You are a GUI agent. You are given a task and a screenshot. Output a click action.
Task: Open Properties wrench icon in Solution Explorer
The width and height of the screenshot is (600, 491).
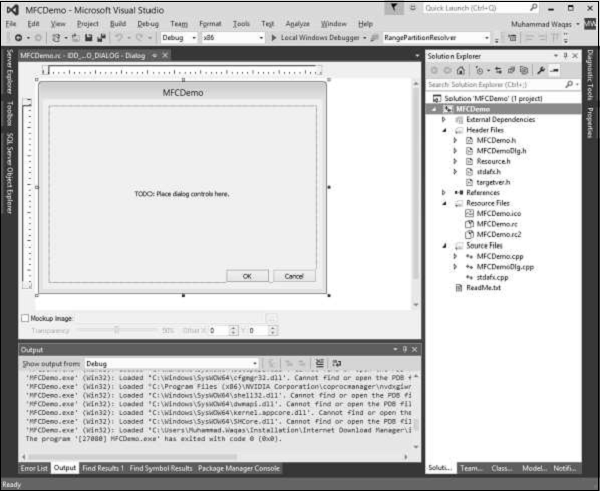(x=540, y=70)
